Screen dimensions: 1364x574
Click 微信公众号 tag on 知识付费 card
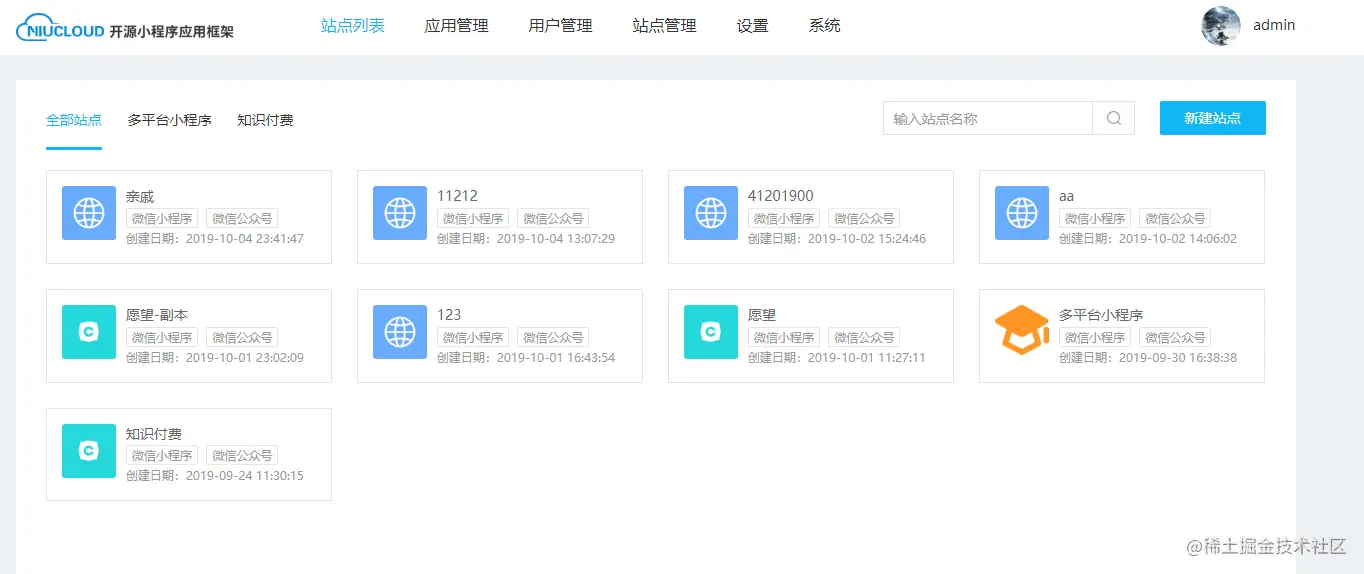coord(242,455)
